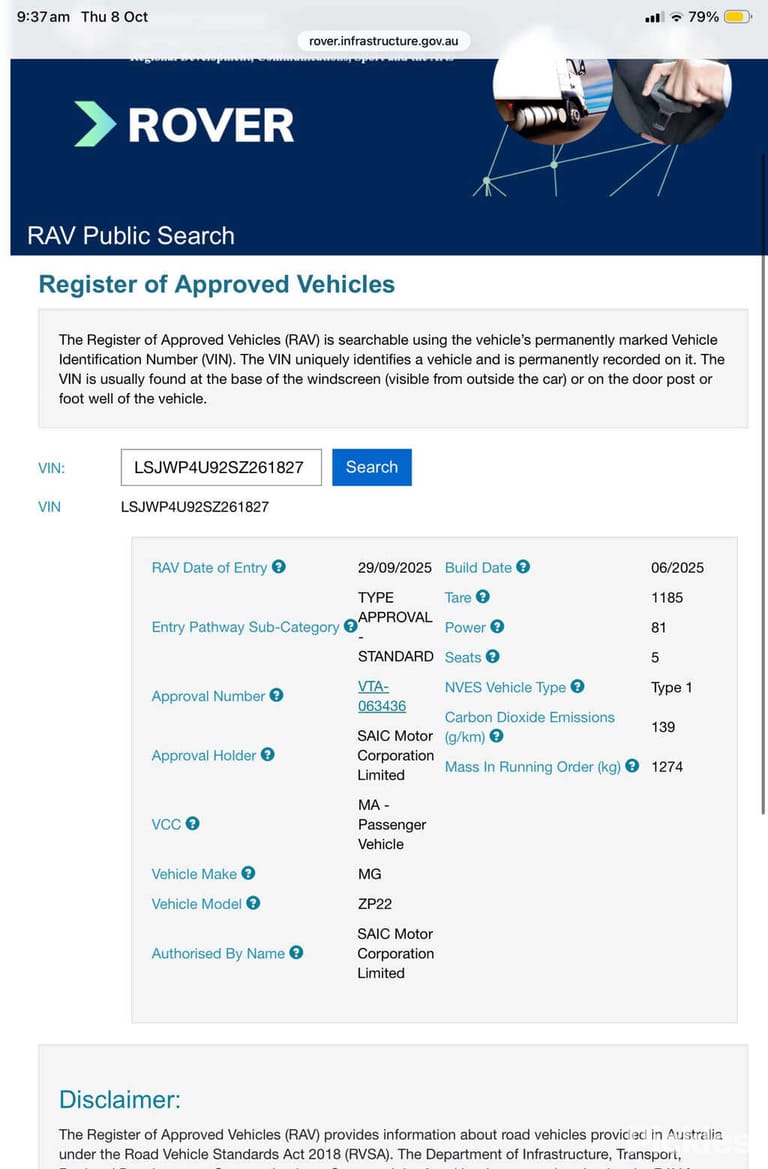Click the help icon next to VCC
The height and width of the screenshot is (1169, 768).
coord(192,823)
